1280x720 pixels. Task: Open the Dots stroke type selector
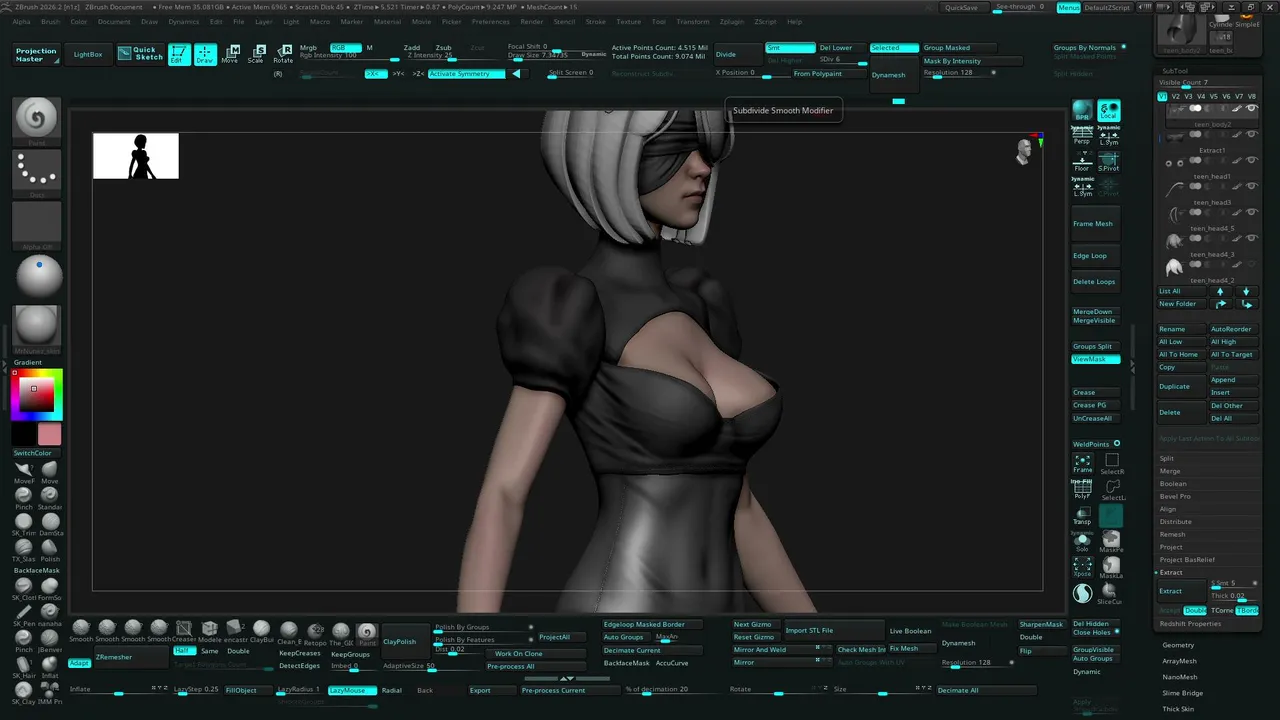[38, 172]
